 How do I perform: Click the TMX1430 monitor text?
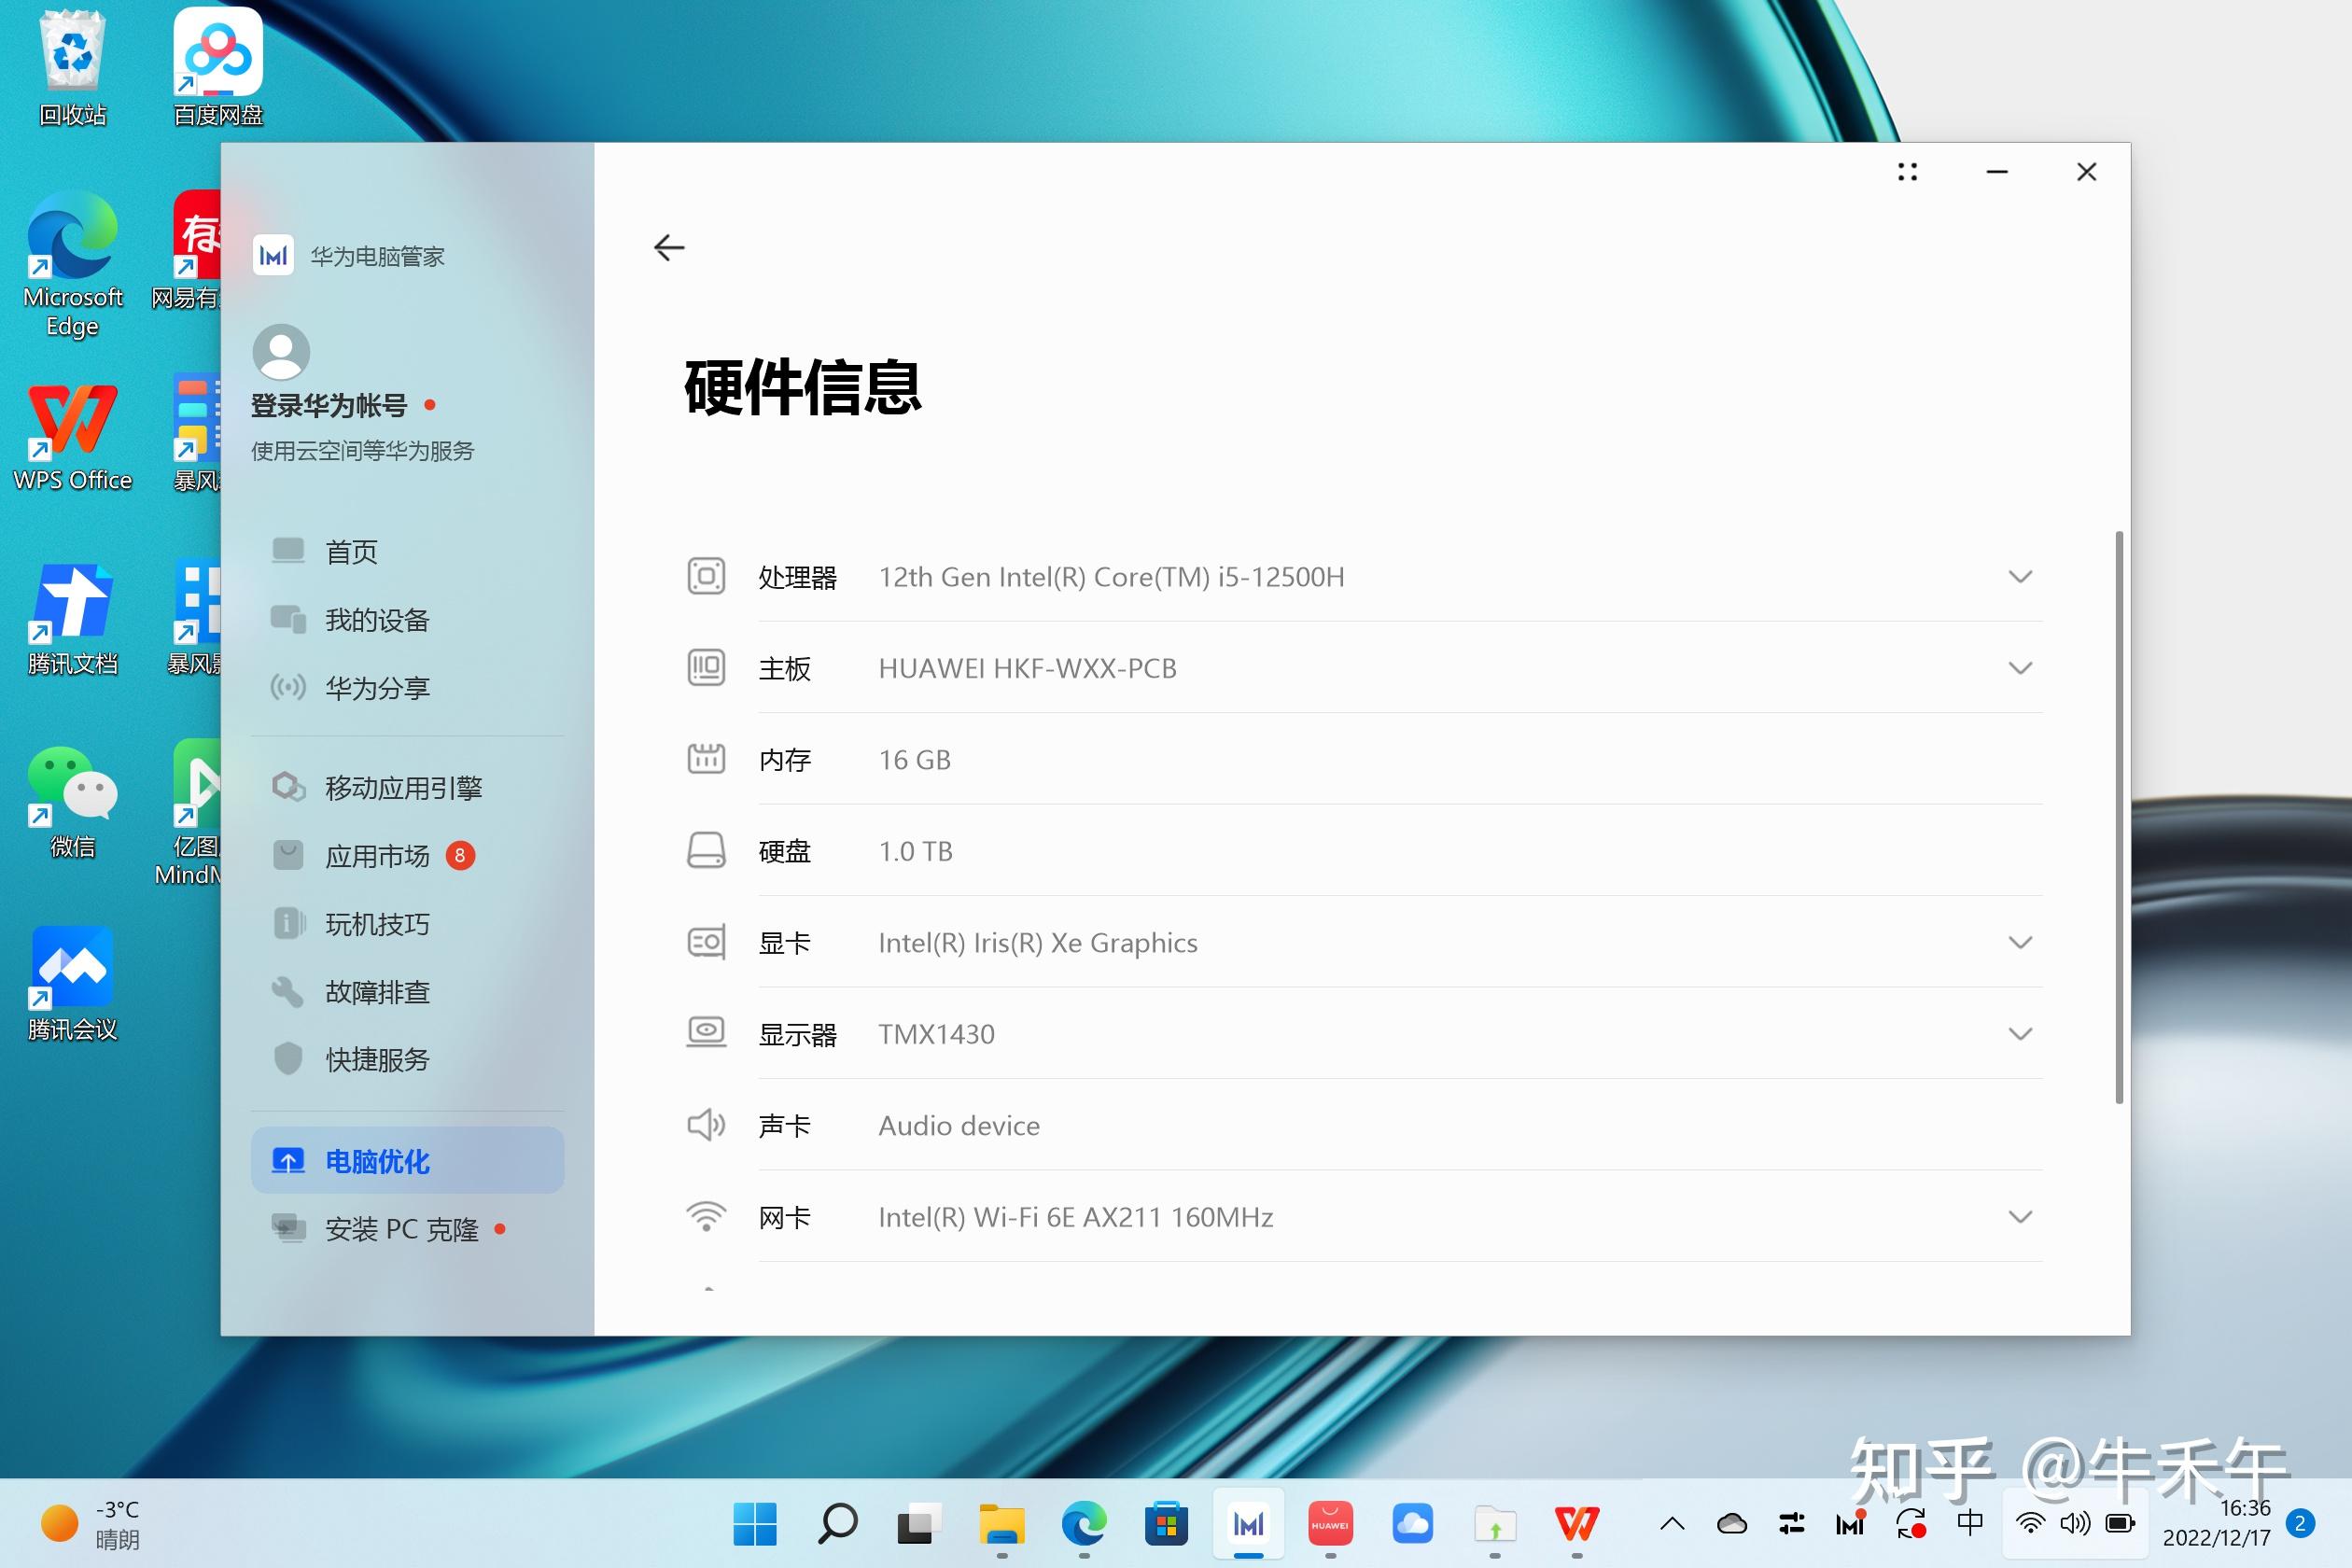[936, 1034]
